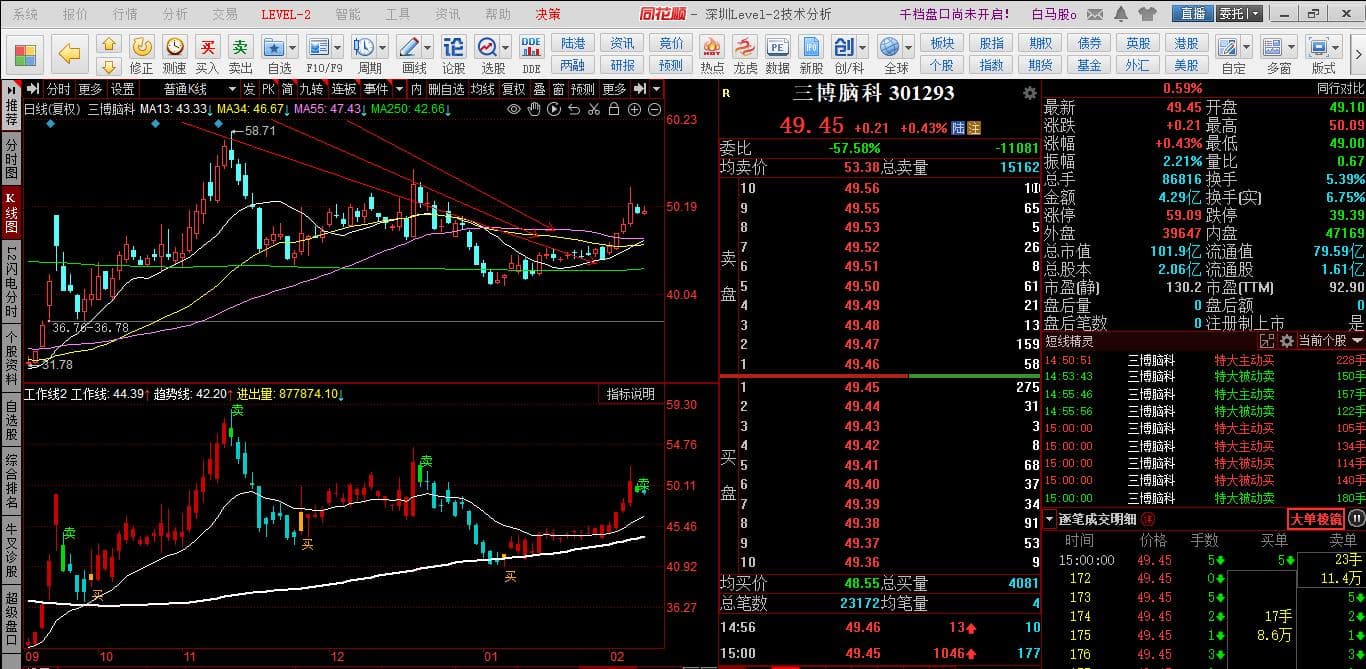Open the 报价 menu

pos(75,14)
